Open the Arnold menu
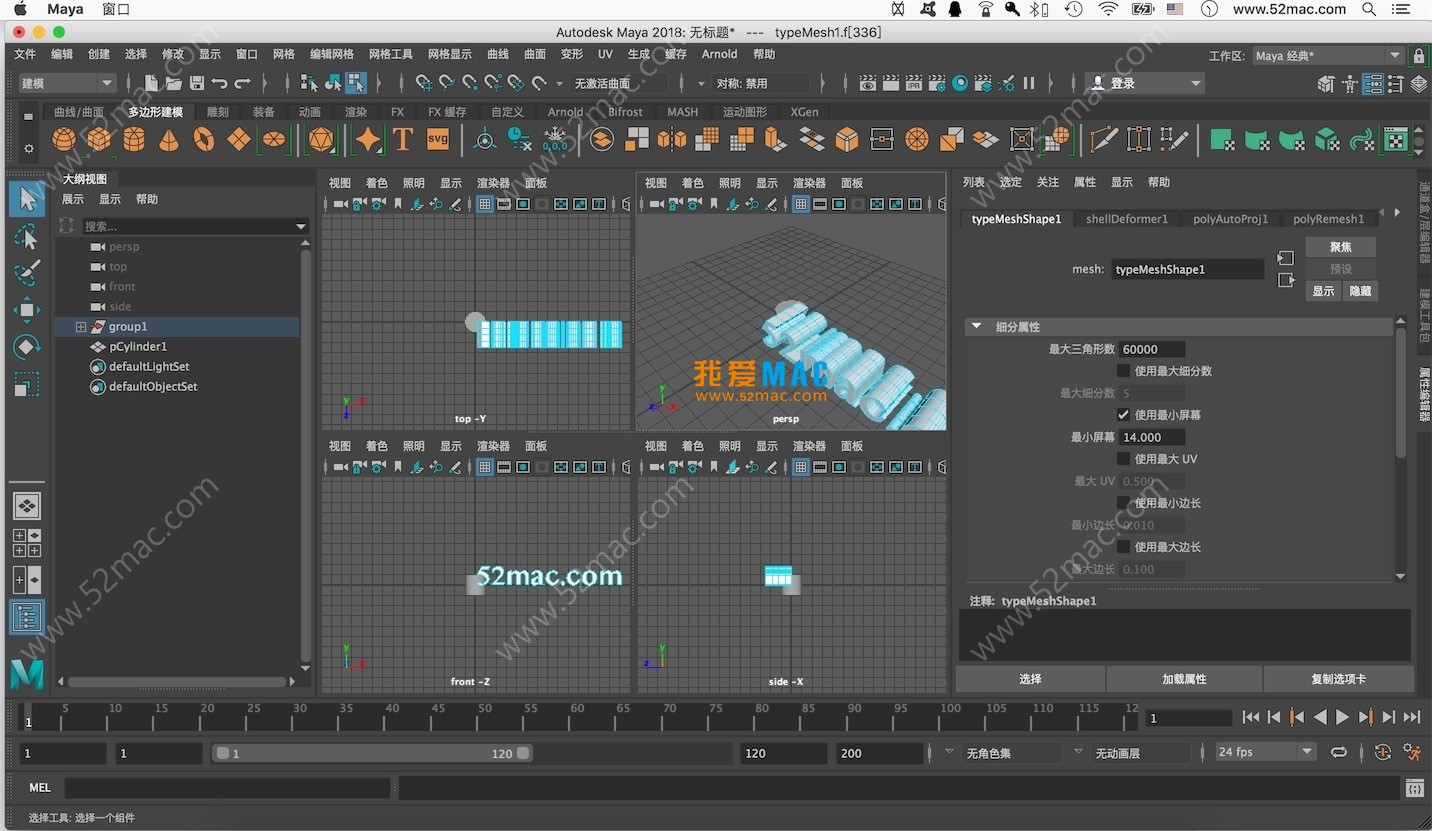This screenshot has width=1432, height=831. click(720, 54)
